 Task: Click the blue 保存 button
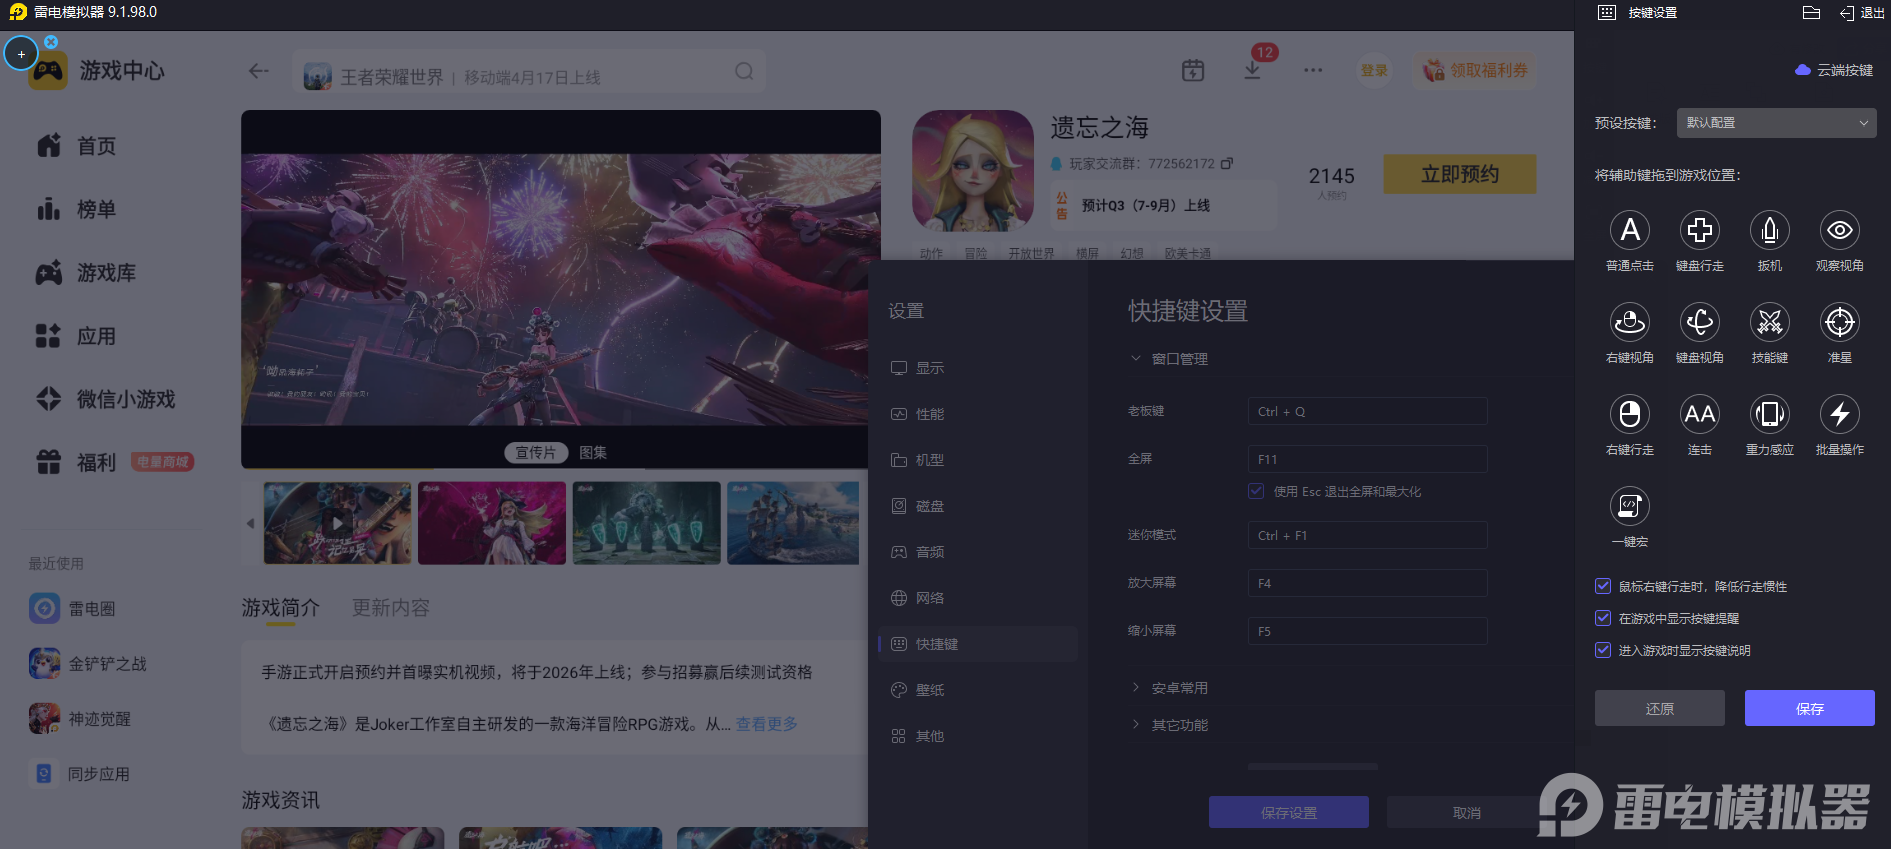click(x=1809, y=708)
